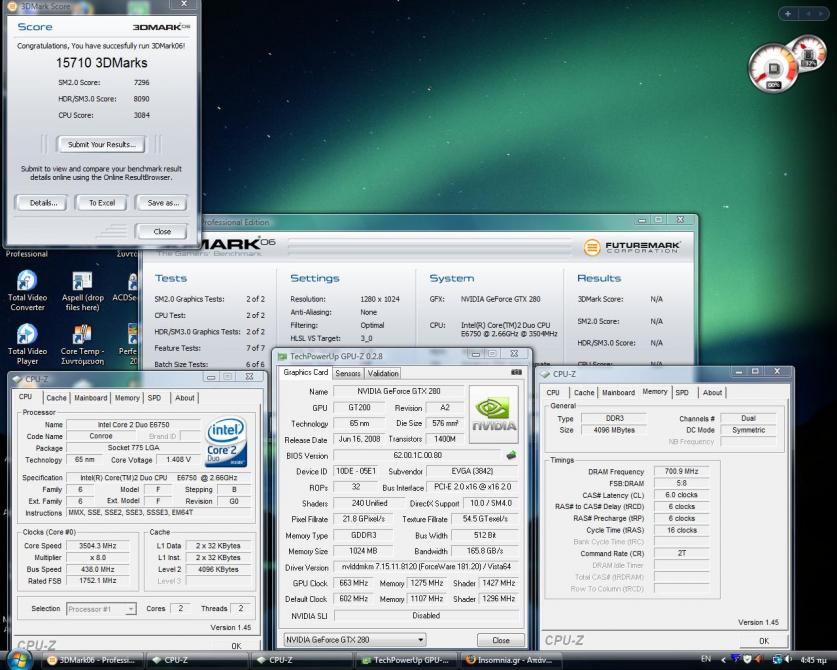Launch Total Video Player desktop icon
This screenshot has width=837, height=670.
coord(27,344)
